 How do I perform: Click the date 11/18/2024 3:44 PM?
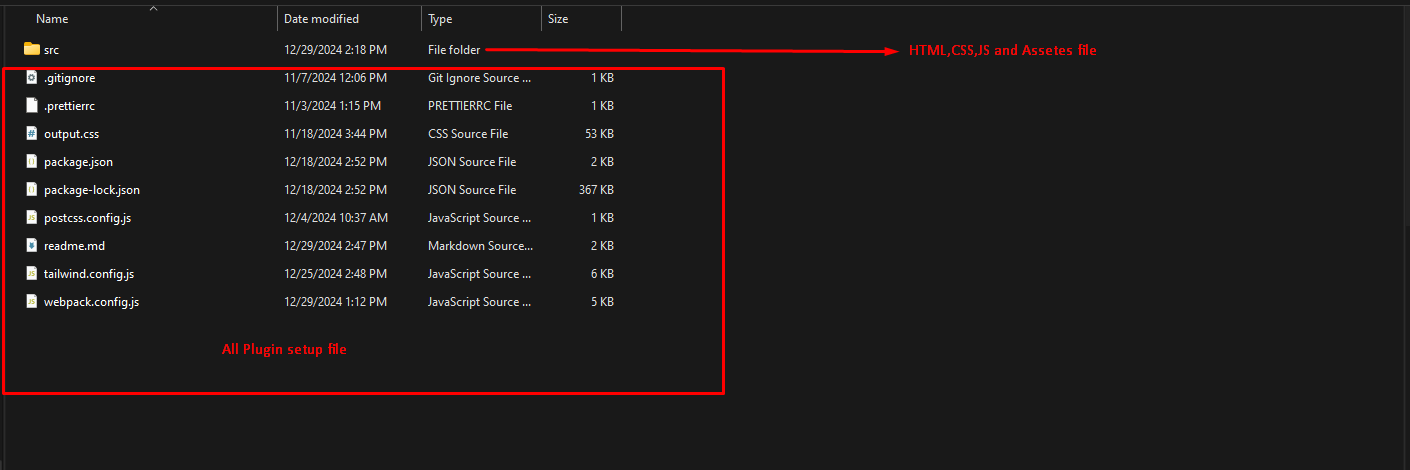335,133
